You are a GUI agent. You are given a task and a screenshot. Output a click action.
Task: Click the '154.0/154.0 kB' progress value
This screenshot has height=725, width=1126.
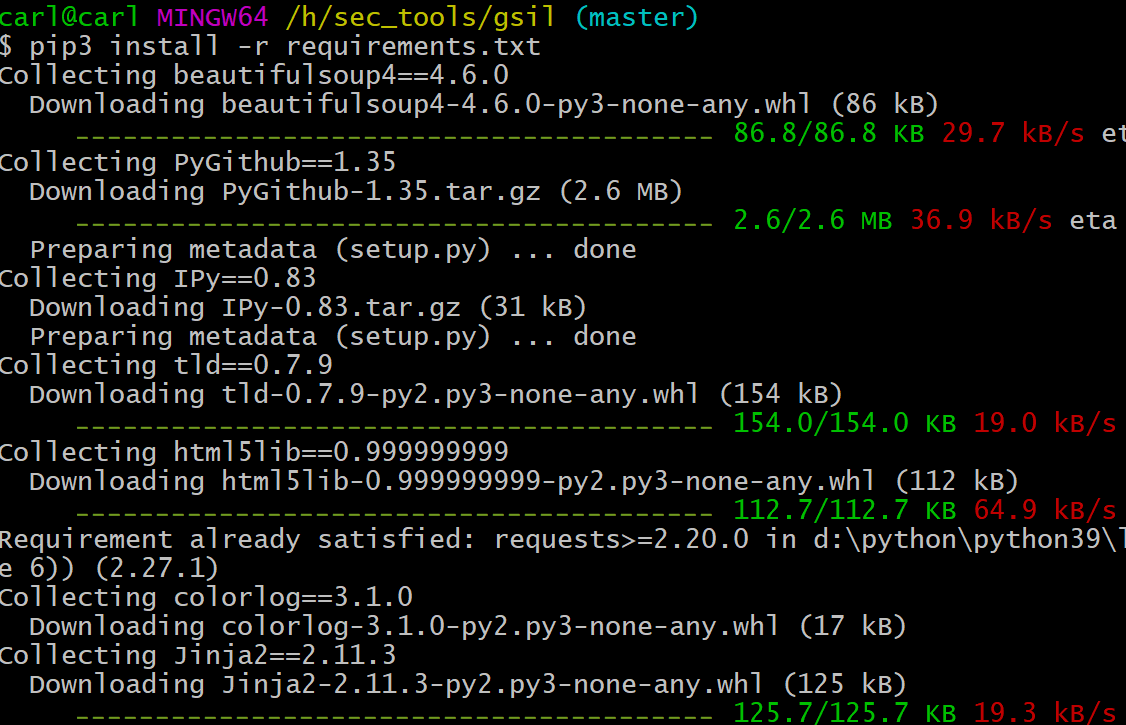[844, 424]
